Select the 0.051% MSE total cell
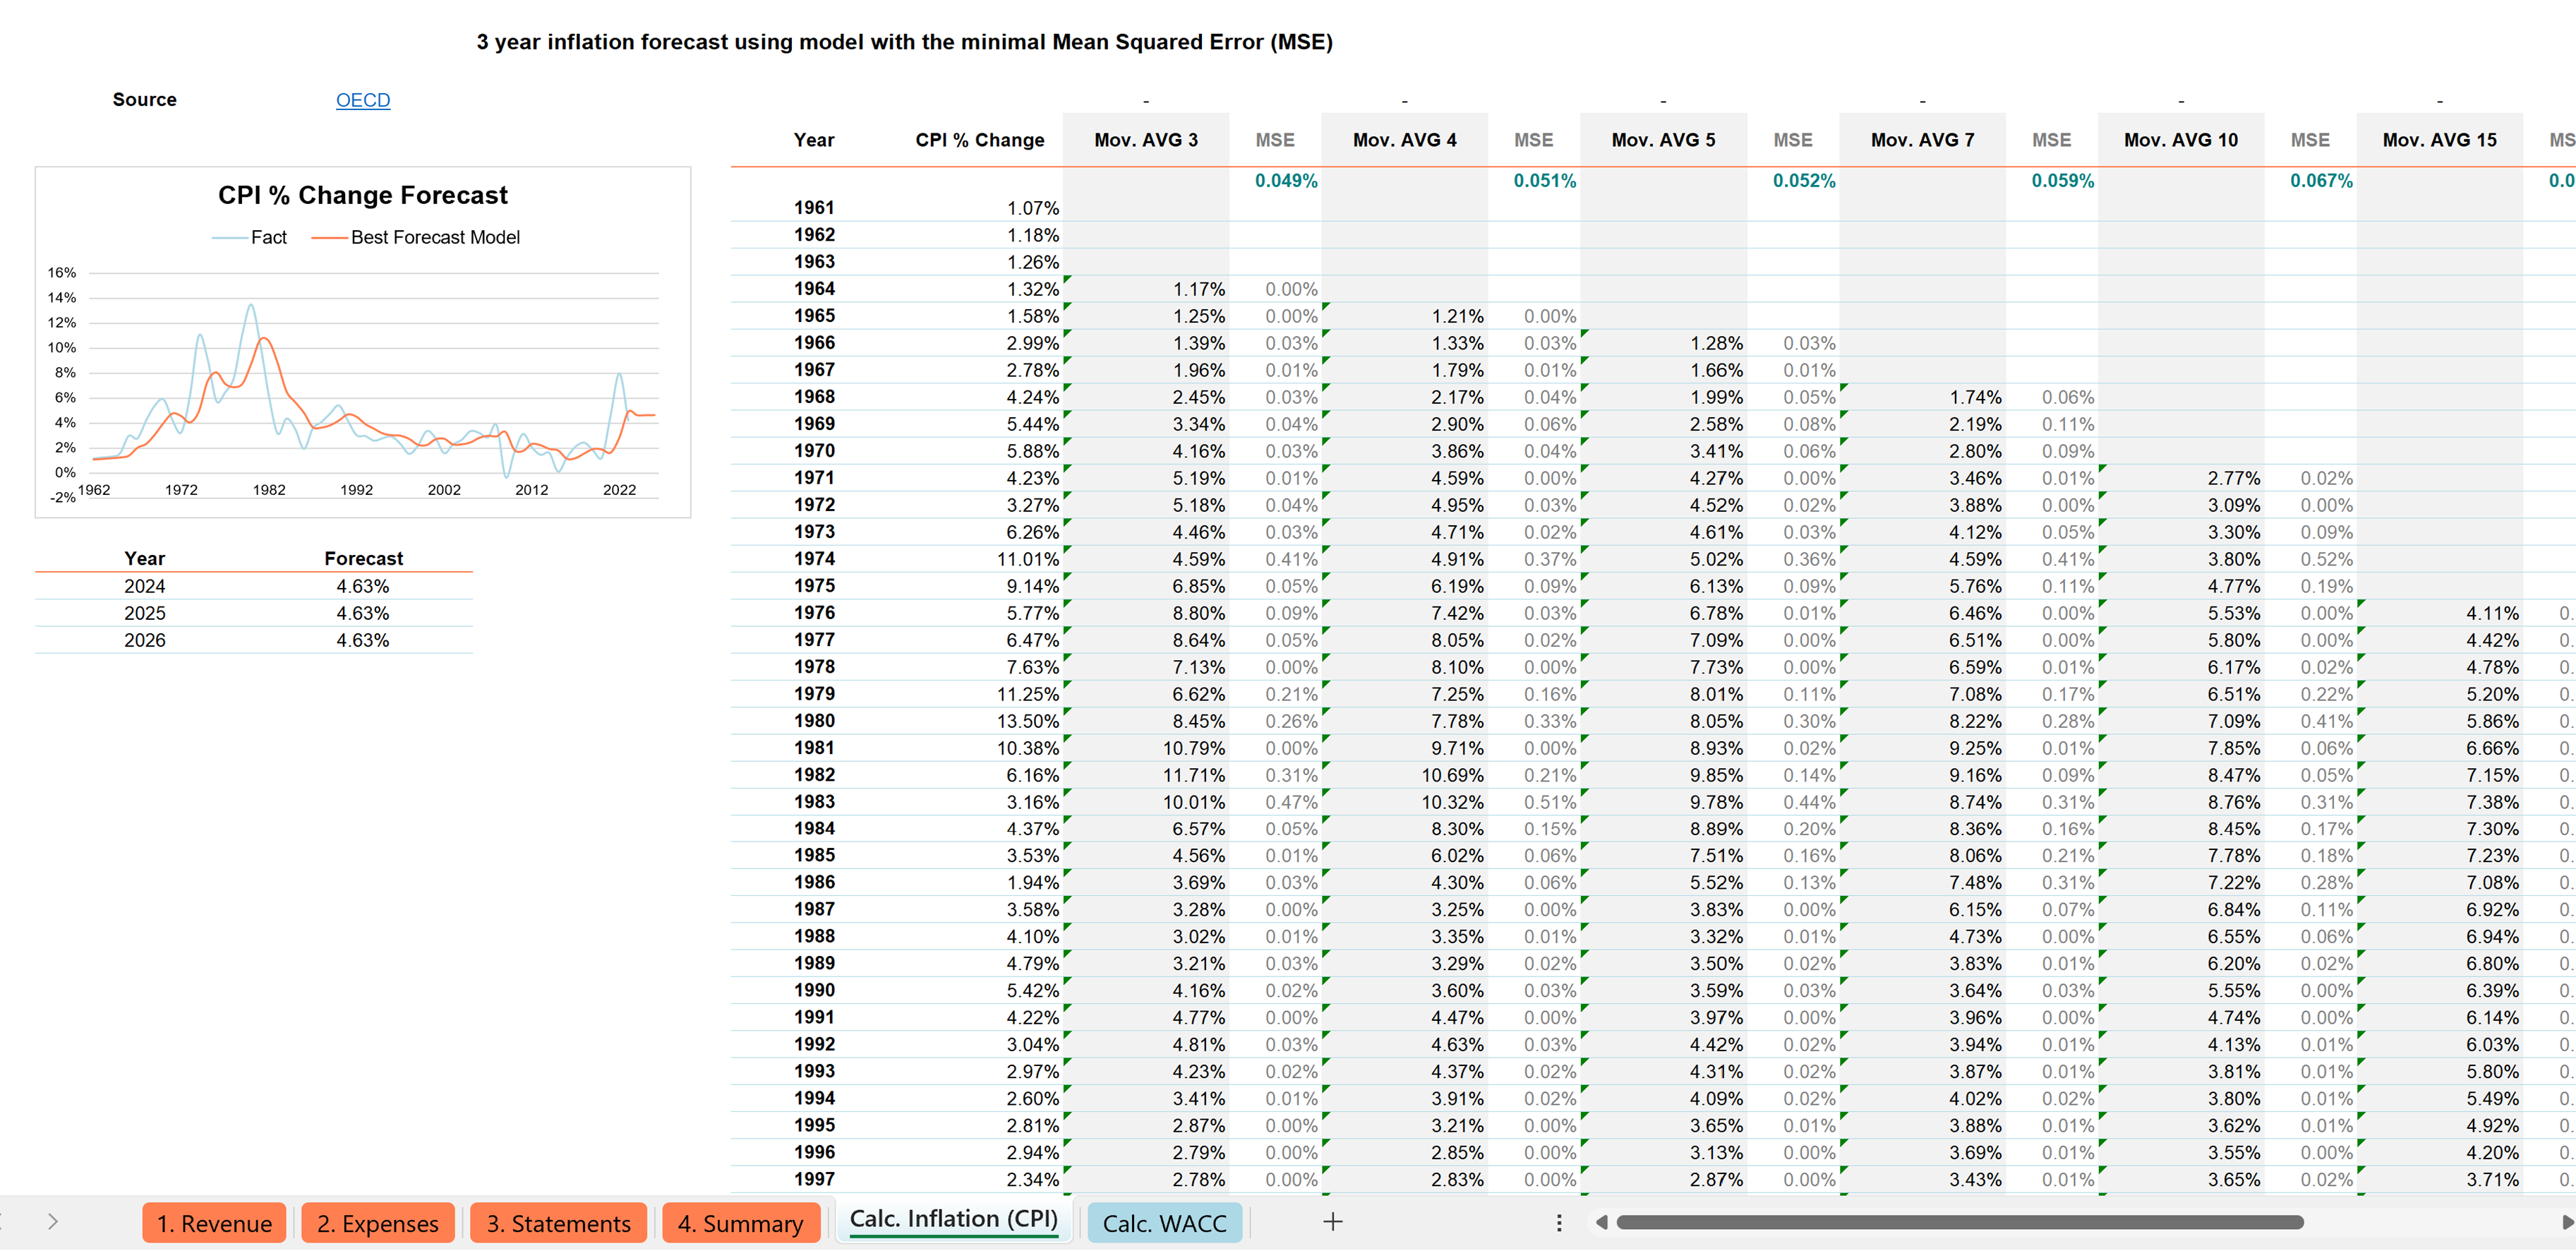2576x1251 pixels. click(x=1544, y=181)
